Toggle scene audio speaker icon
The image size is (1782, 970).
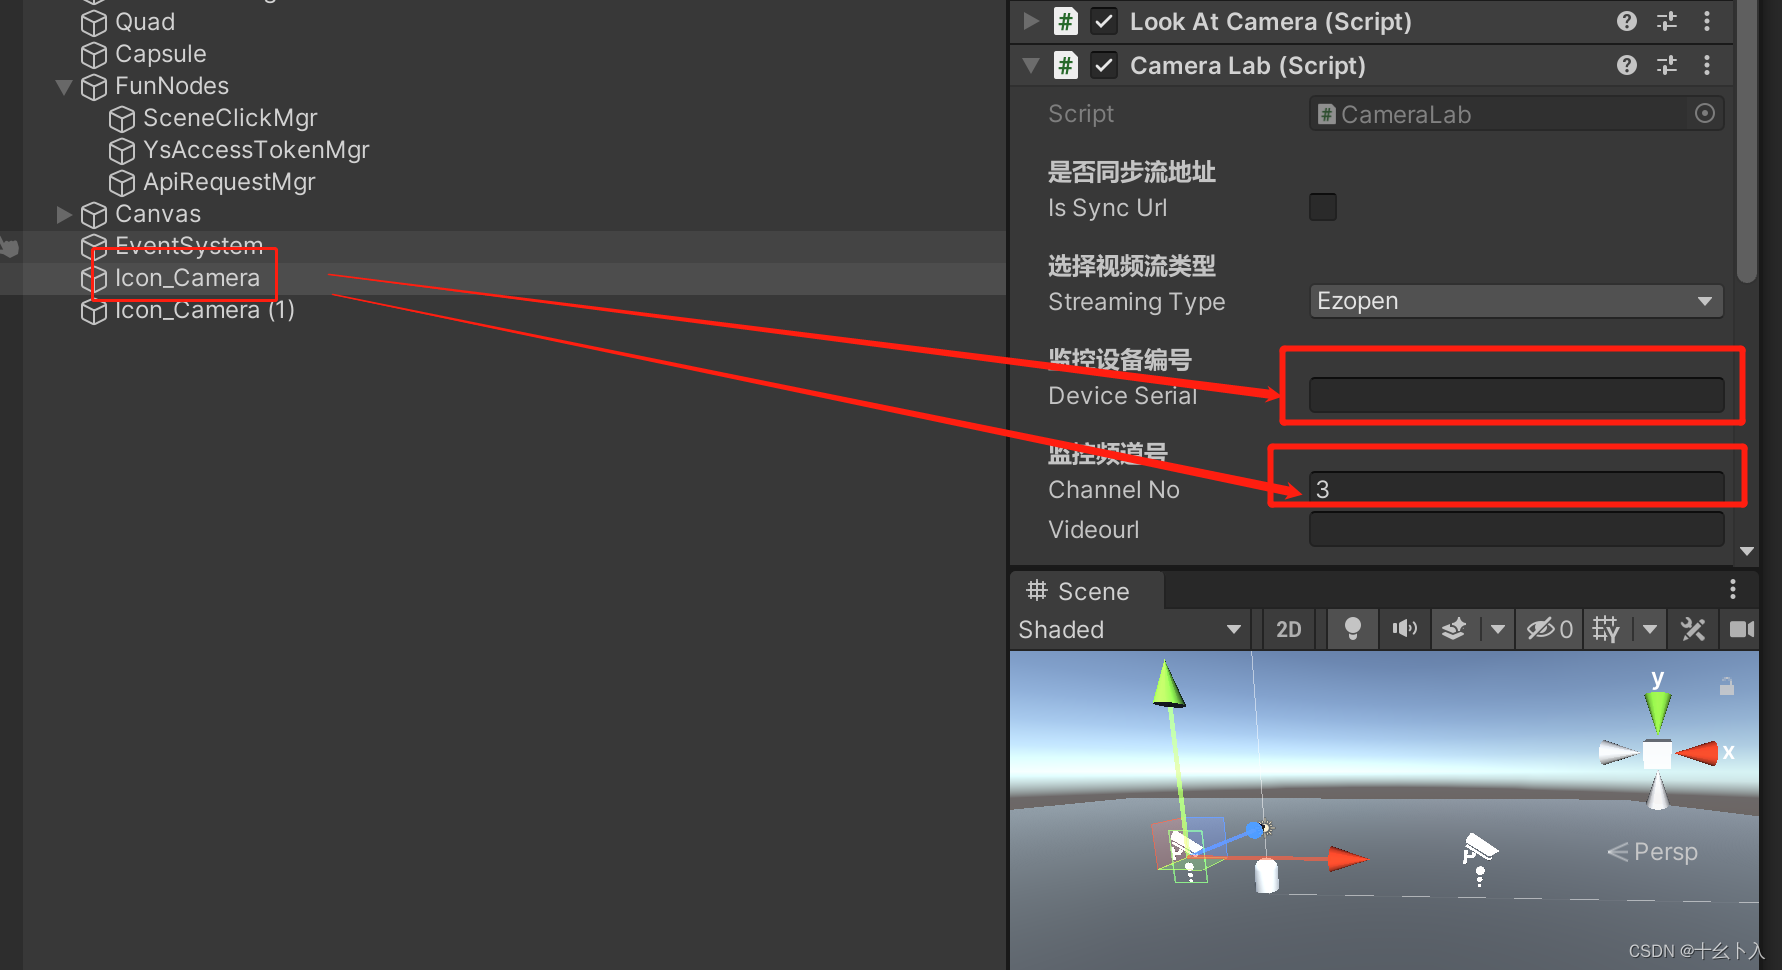[1405, 629]
